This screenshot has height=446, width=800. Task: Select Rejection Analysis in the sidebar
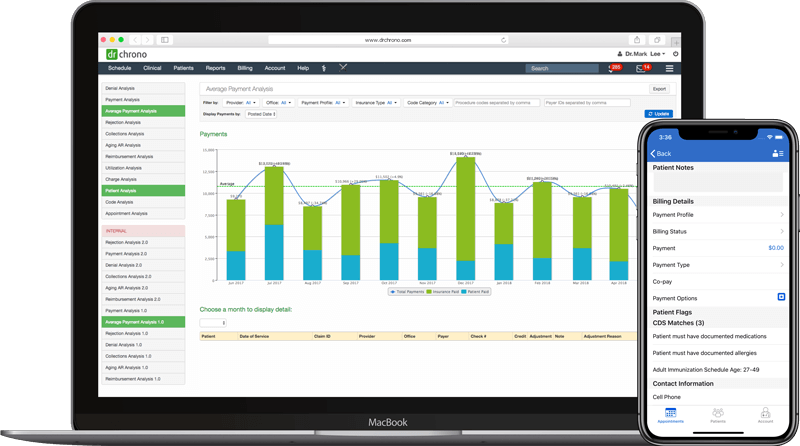tap(143, 122)
